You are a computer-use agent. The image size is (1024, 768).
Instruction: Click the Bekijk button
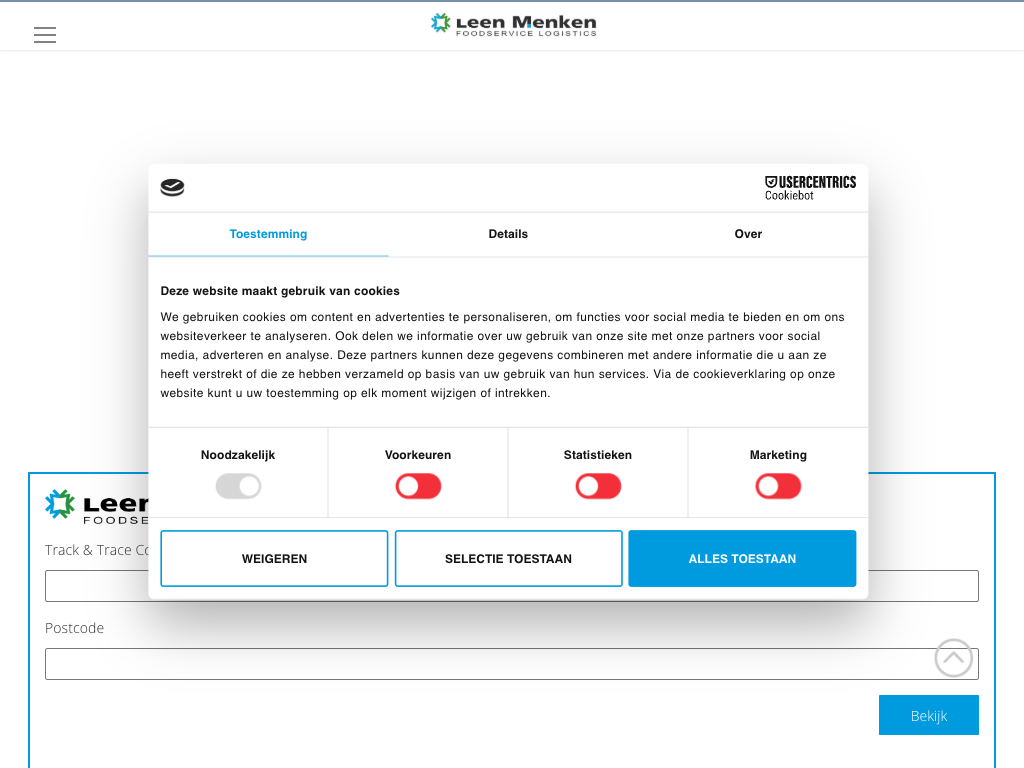coord(928,715)
